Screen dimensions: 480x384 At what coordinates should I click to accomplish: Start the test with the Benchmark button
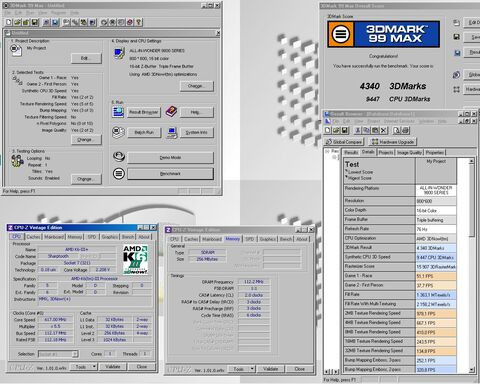170,174
